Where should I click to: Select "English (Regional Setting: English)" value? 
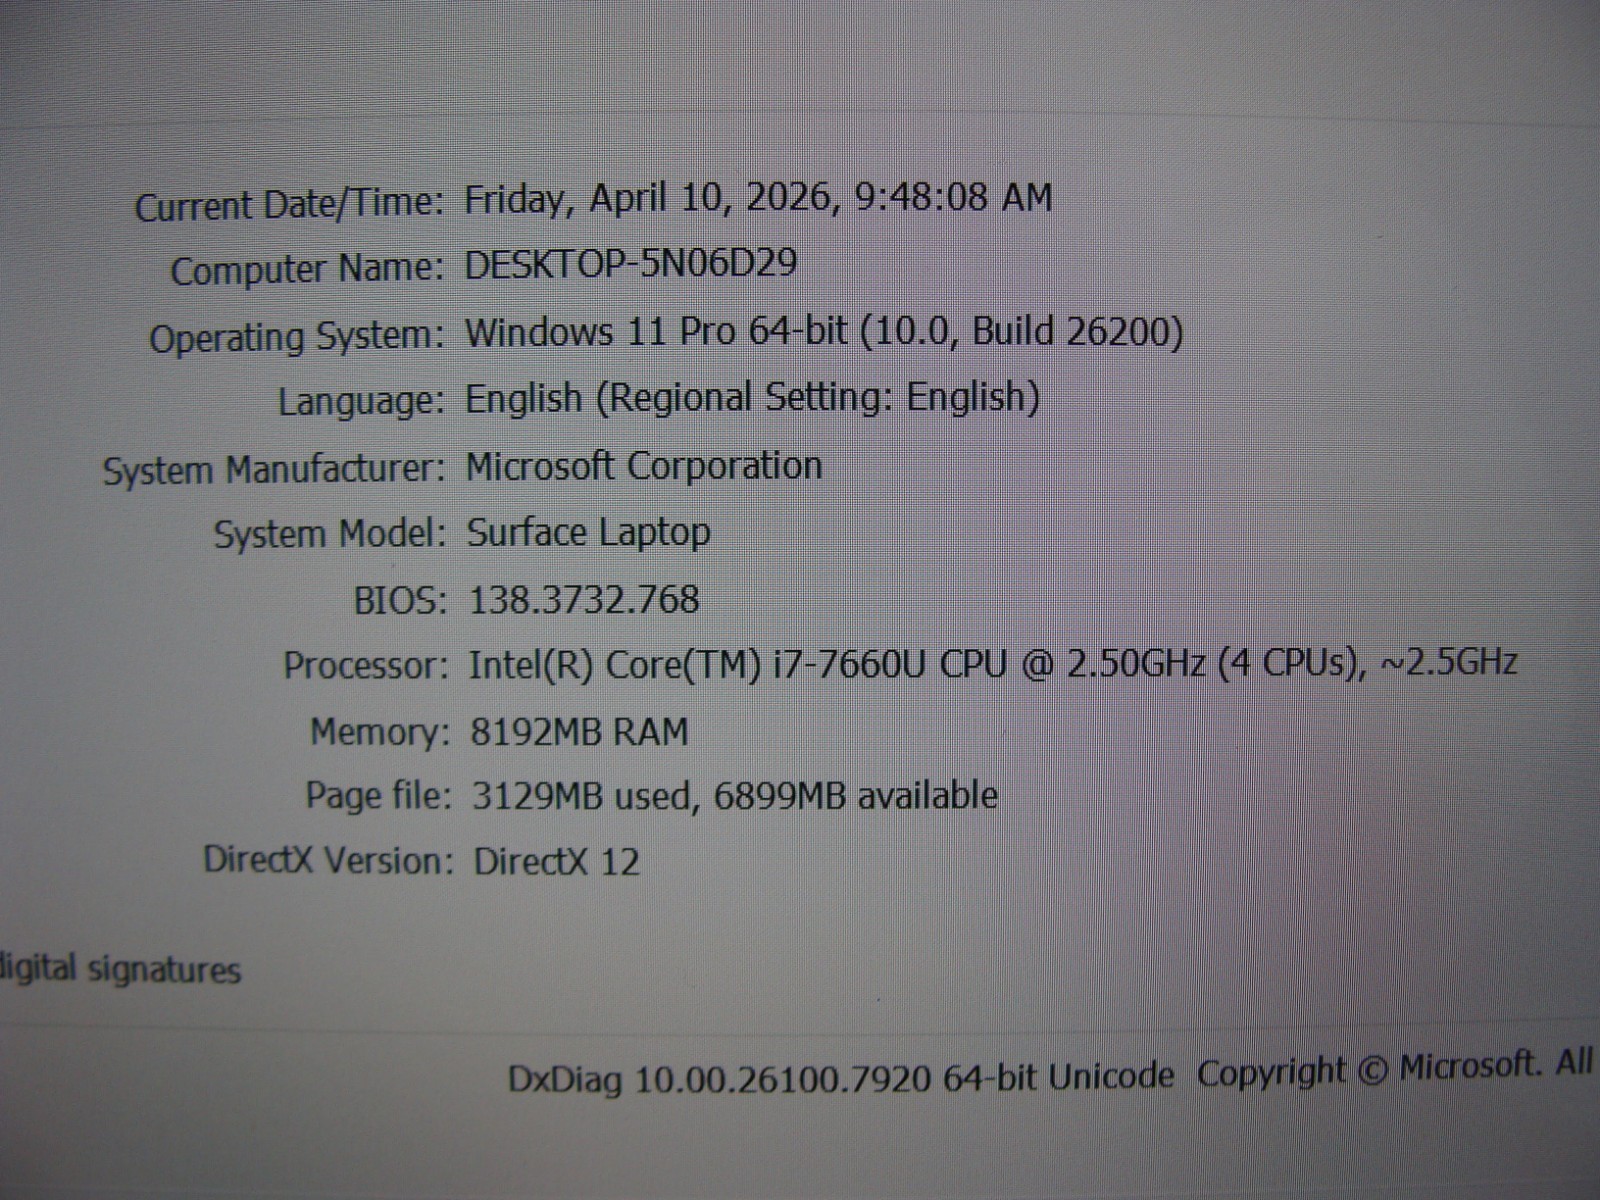(x=753, y=398)
